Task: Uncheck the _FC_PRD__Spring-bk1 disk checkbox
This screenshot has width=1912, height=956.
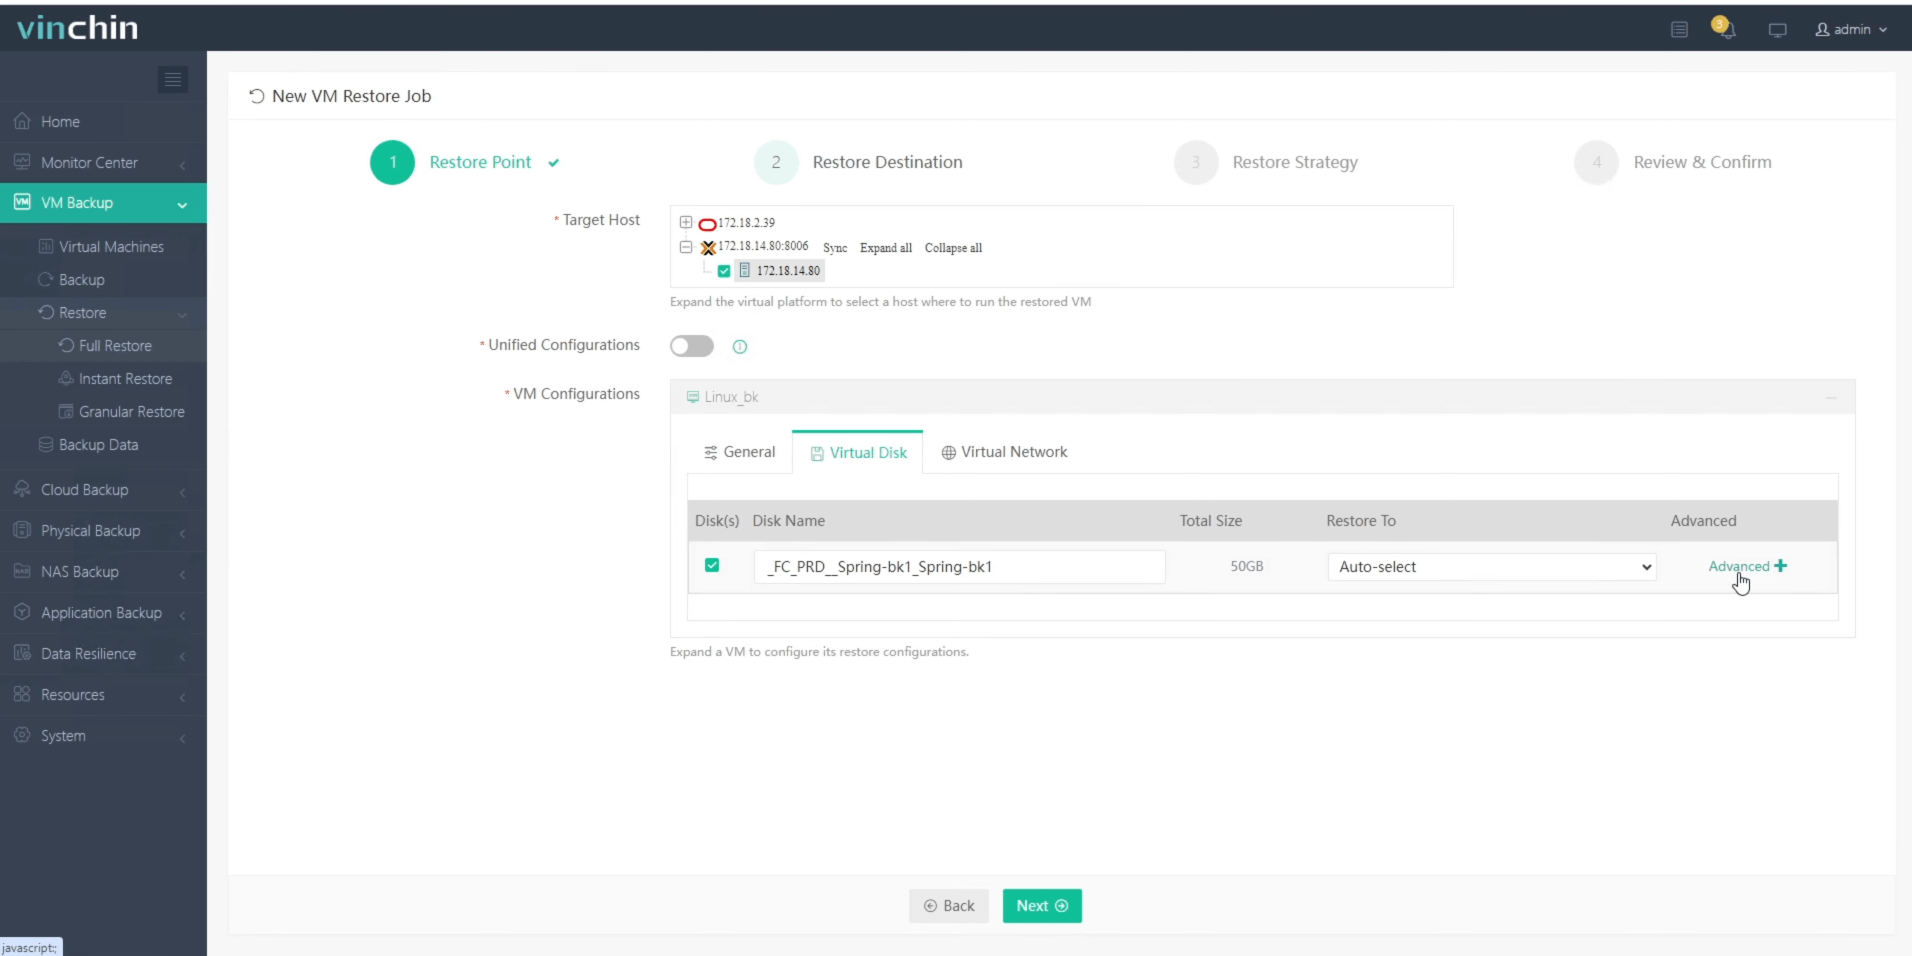Action: 712,565
